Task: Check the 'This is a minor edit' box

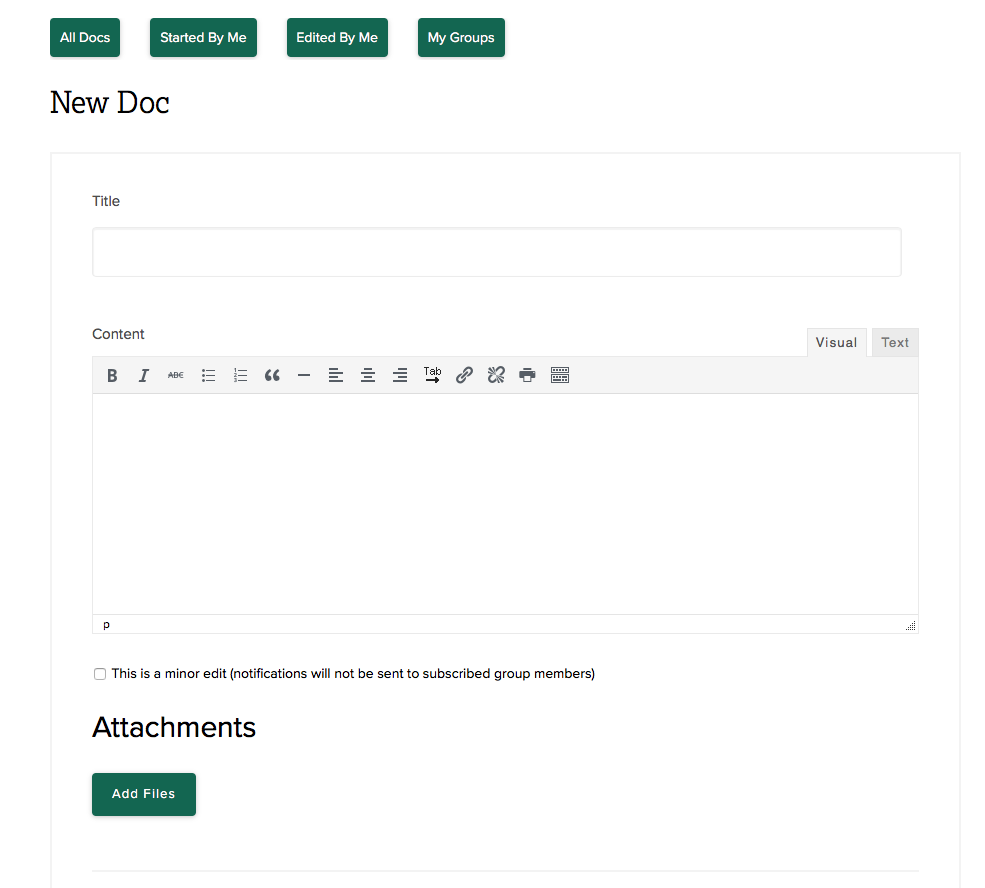Action: (100, 674)
